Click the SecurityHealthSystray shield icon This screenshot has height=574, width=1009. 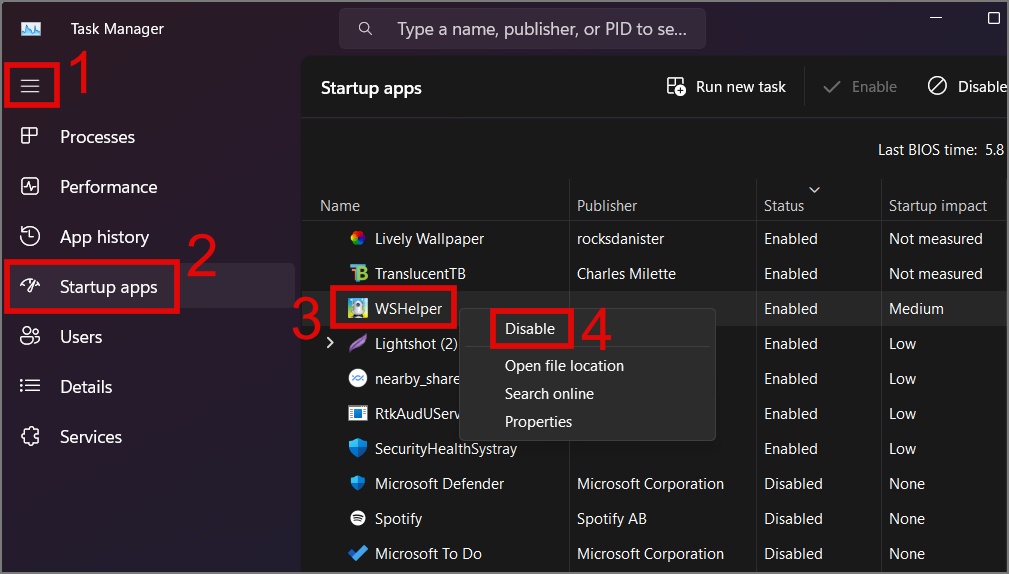click(358, 448)
